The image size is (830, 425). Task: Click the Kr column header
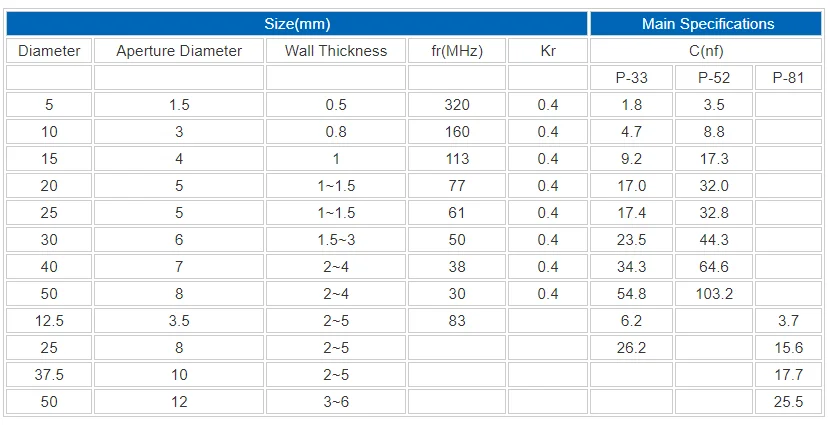pos(547,51)
